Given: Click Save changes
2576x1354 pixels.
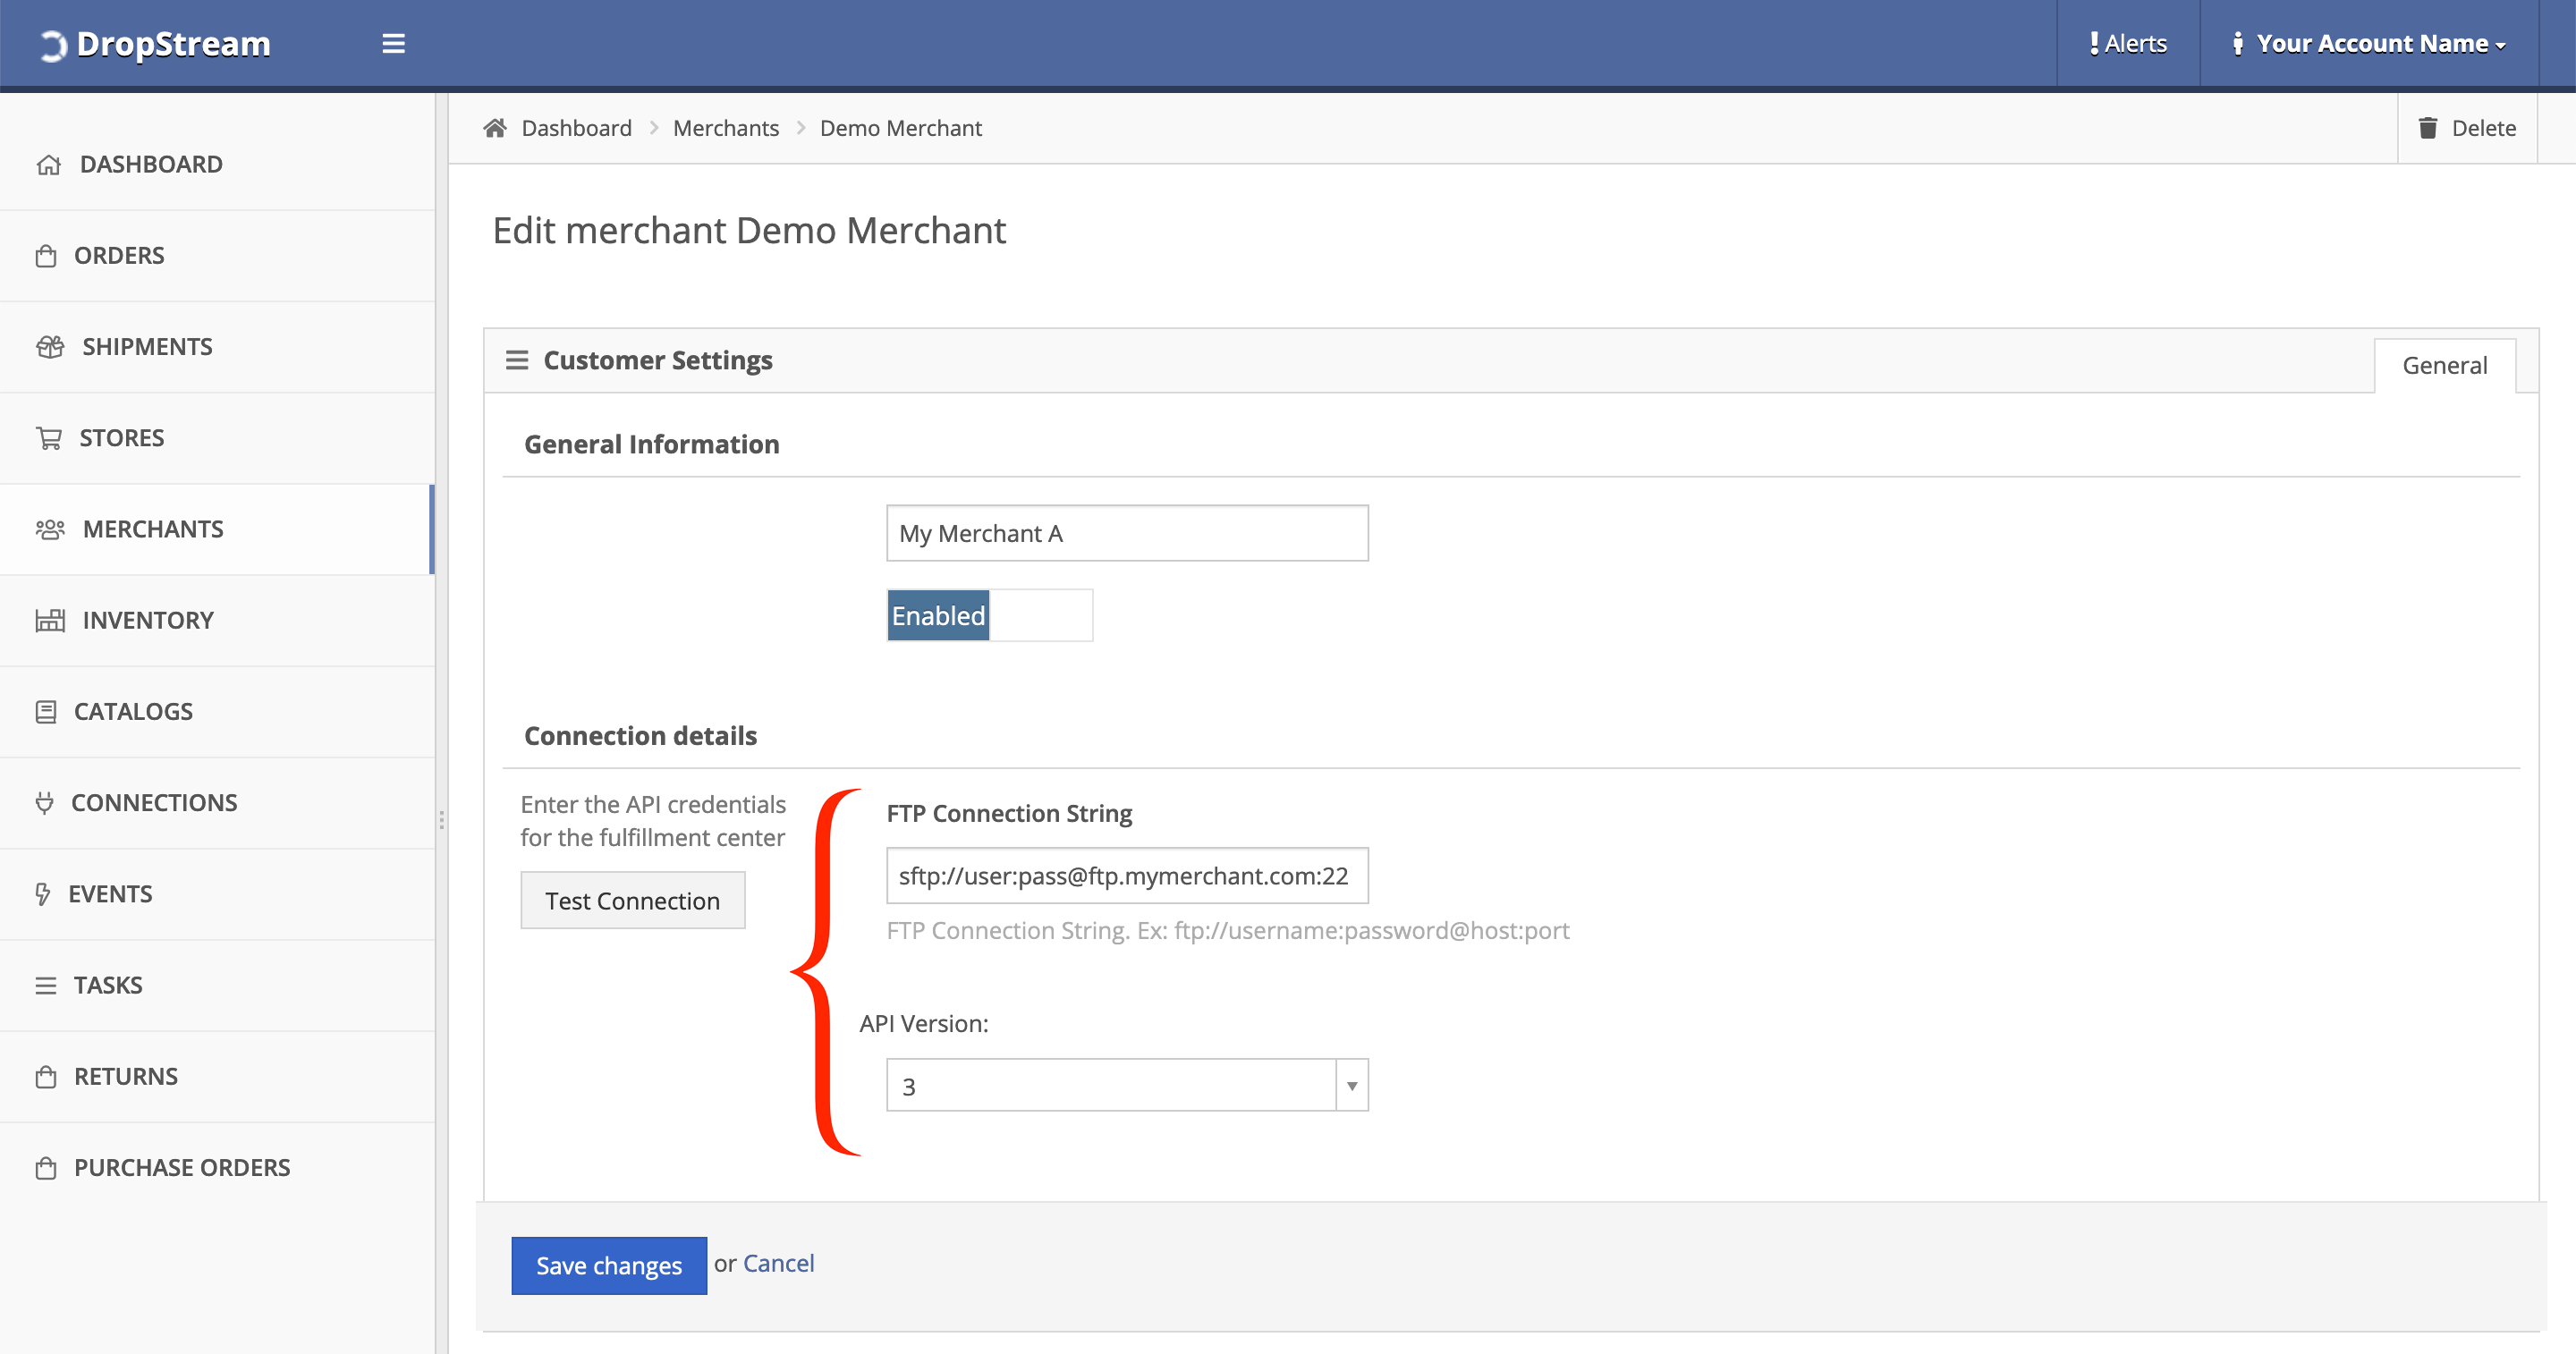Looking at the screenshot, I should coord(609,1265).
